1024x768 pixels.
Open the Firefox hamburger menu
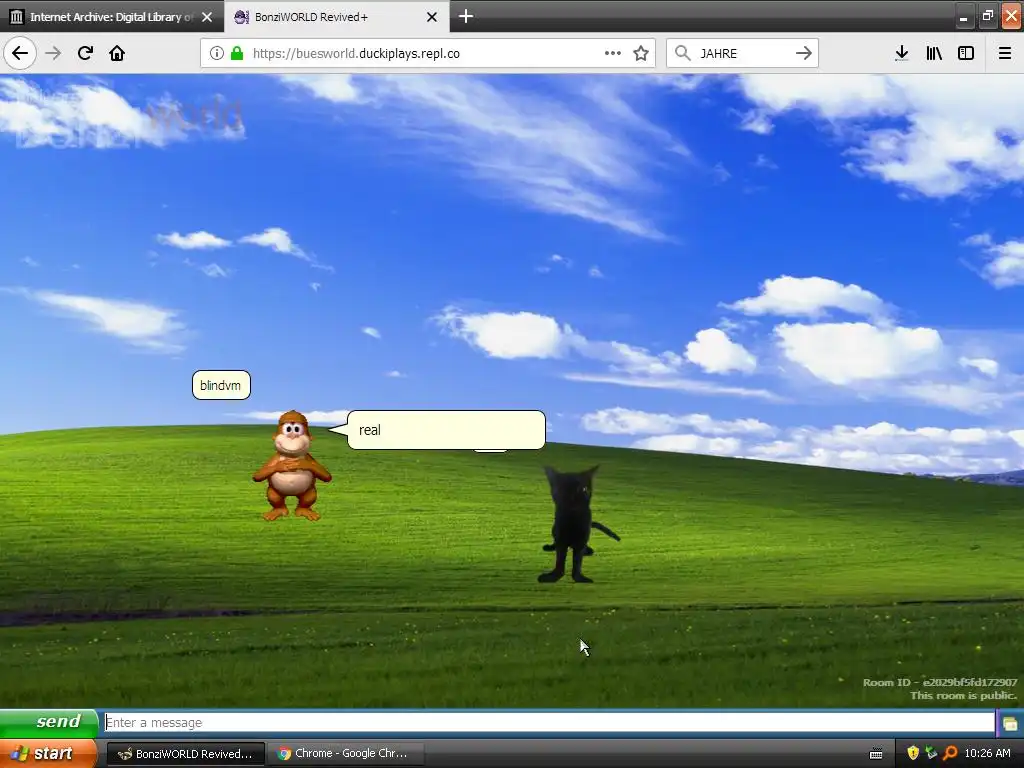tap(1004, 53)
